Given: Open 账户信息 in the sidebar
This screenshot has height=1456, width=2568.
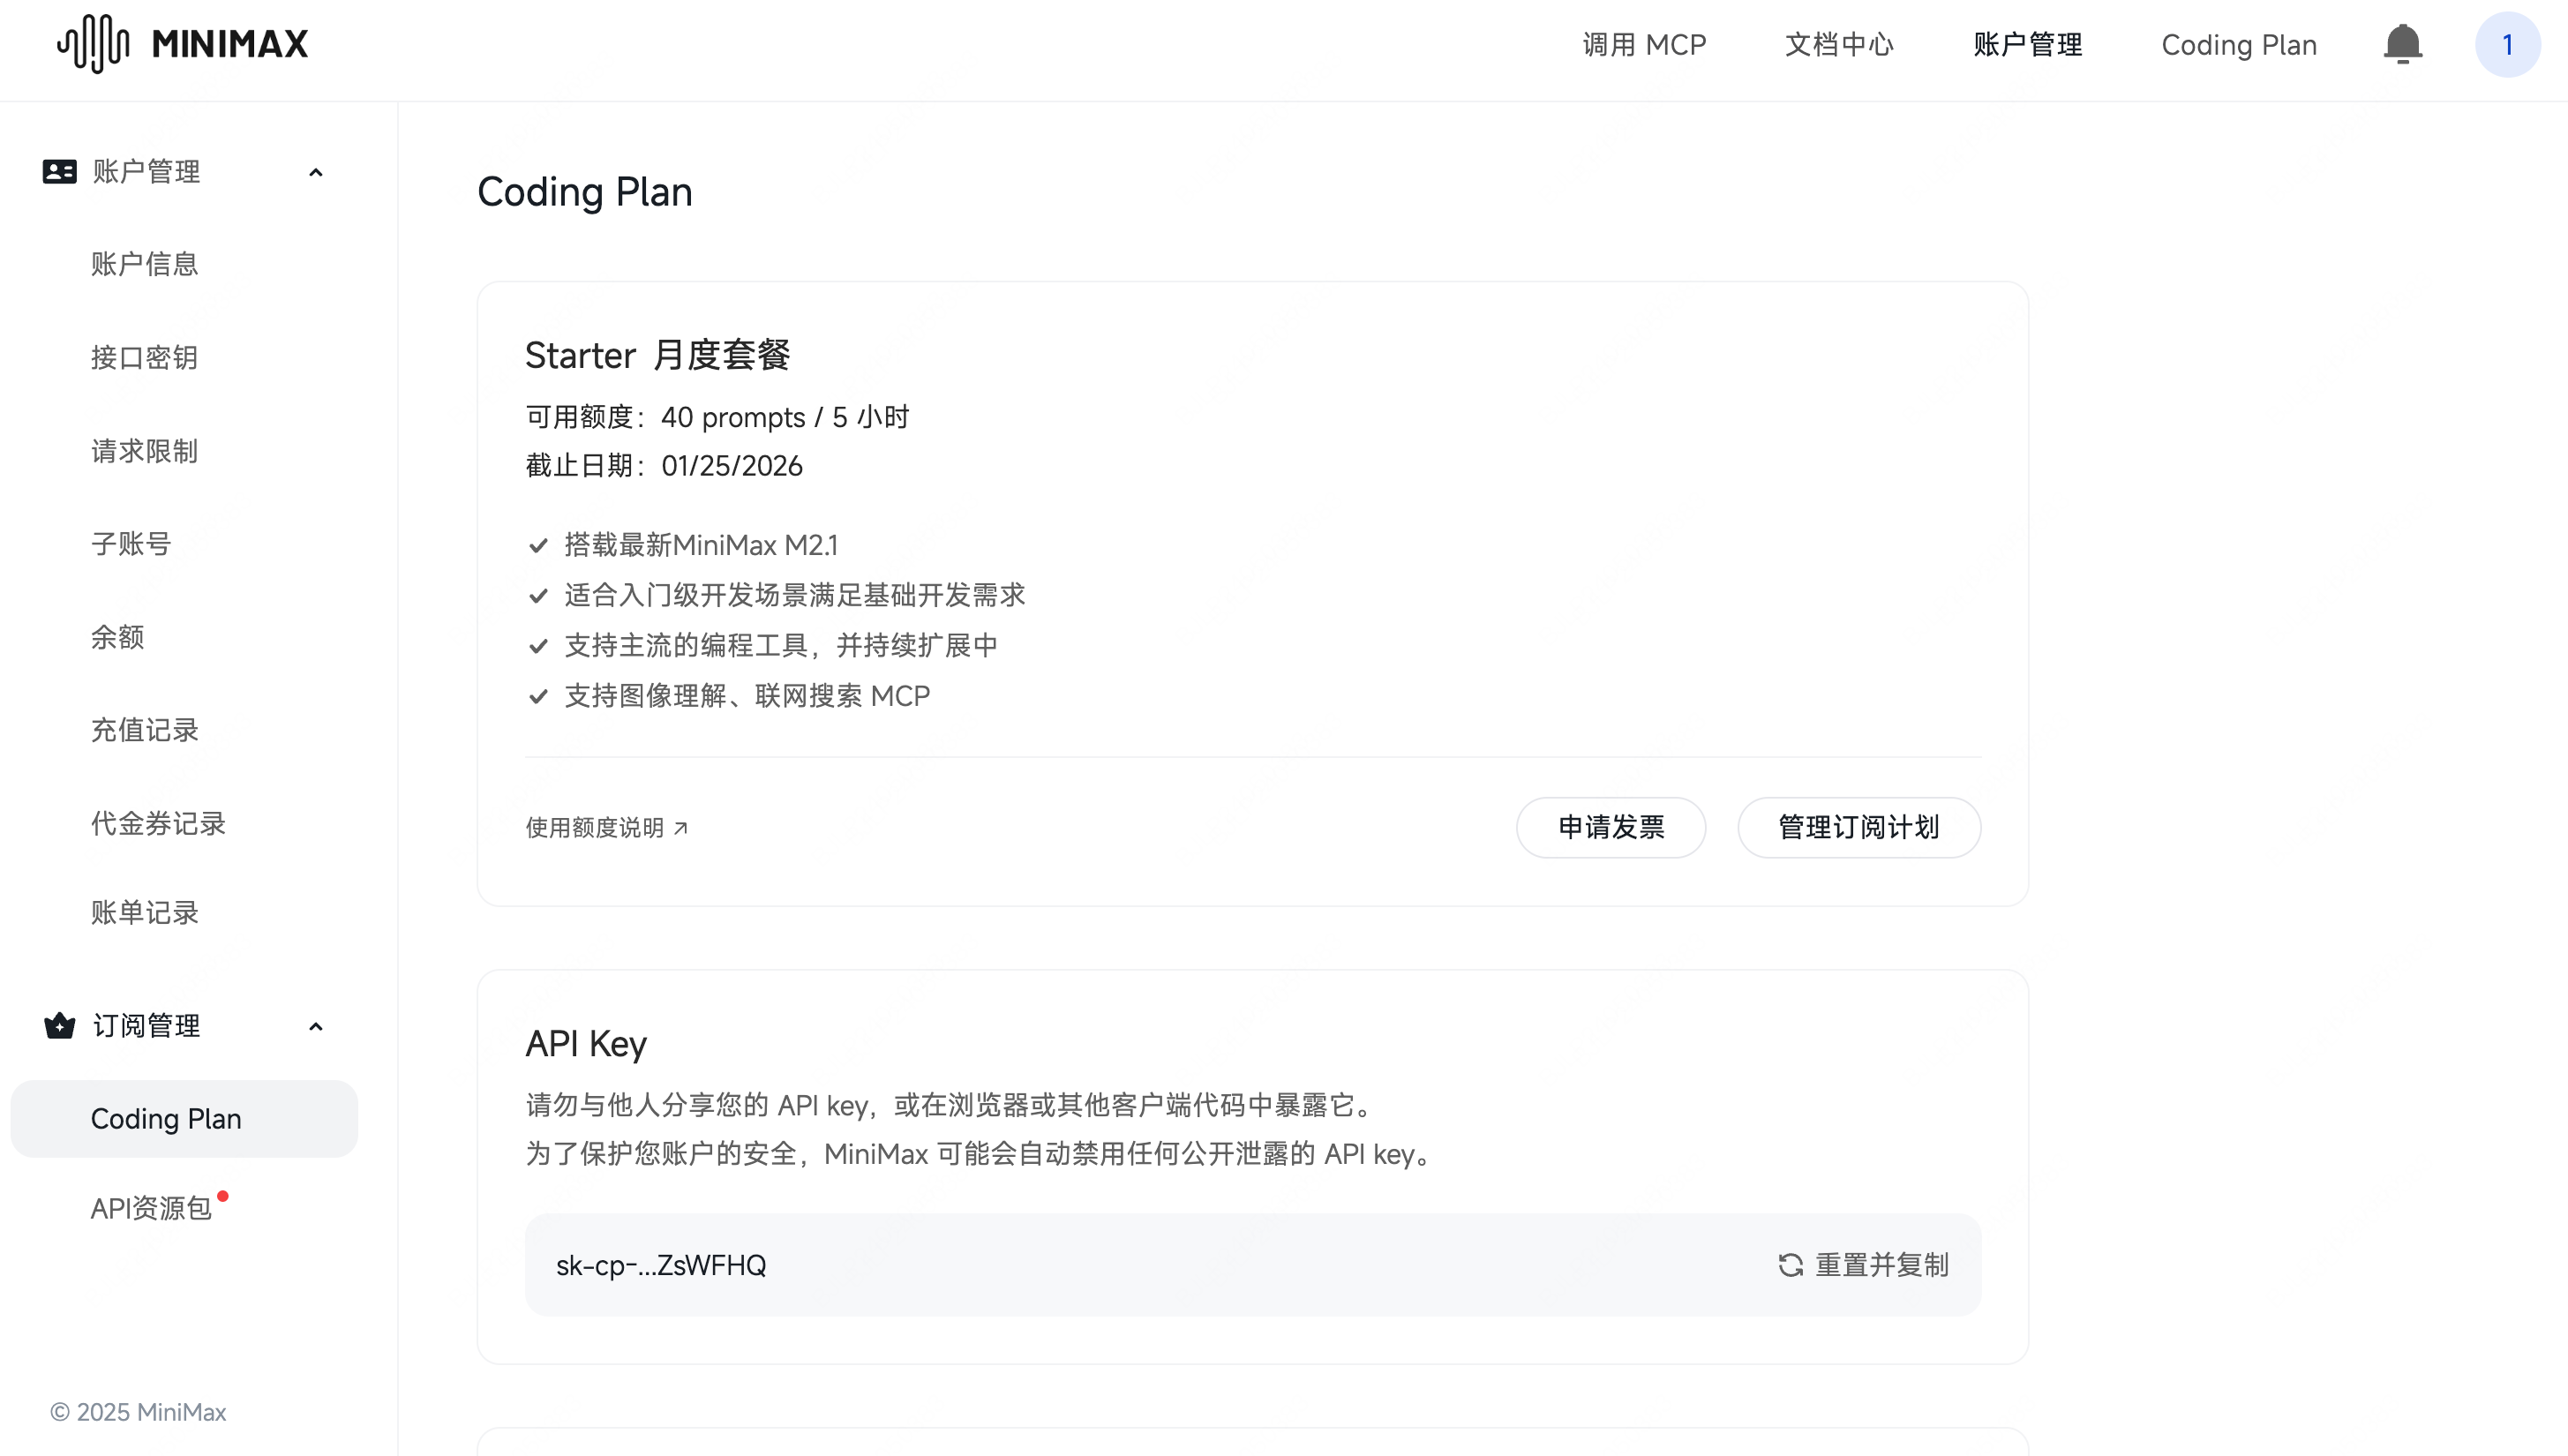Looking at the screenshot, I should [x=144, y=264].
